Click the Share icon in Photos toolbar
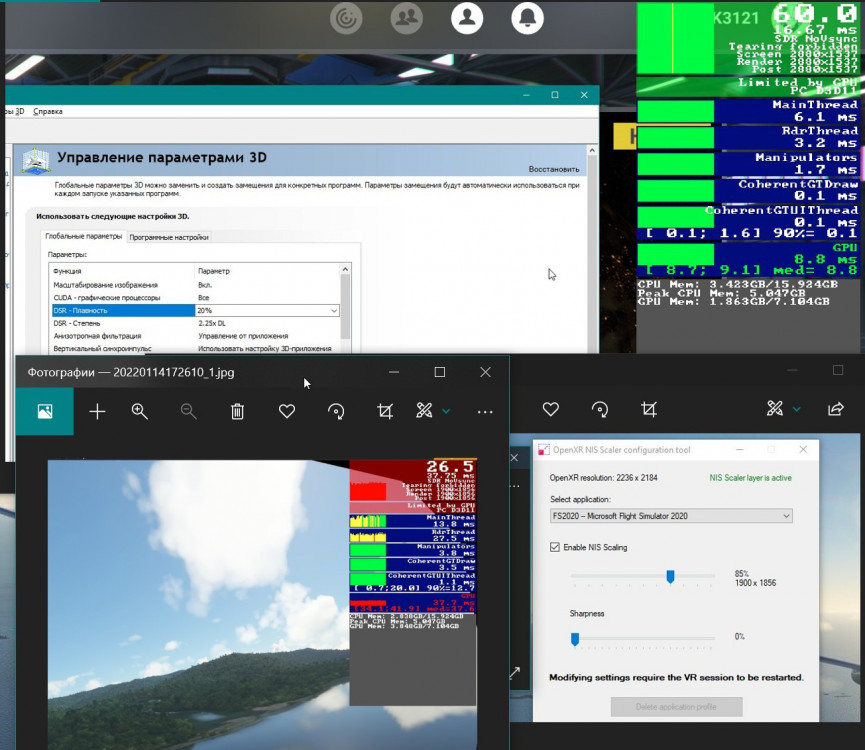 pos(835,409)
